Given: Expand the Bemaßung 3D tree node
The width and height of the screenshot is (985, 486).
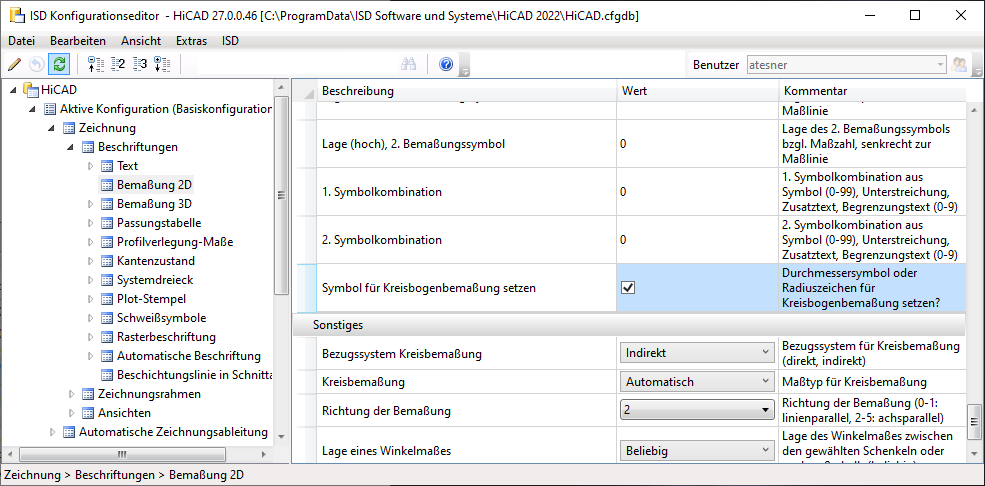Looking at the screenshot, I should [x=90, y=204].
